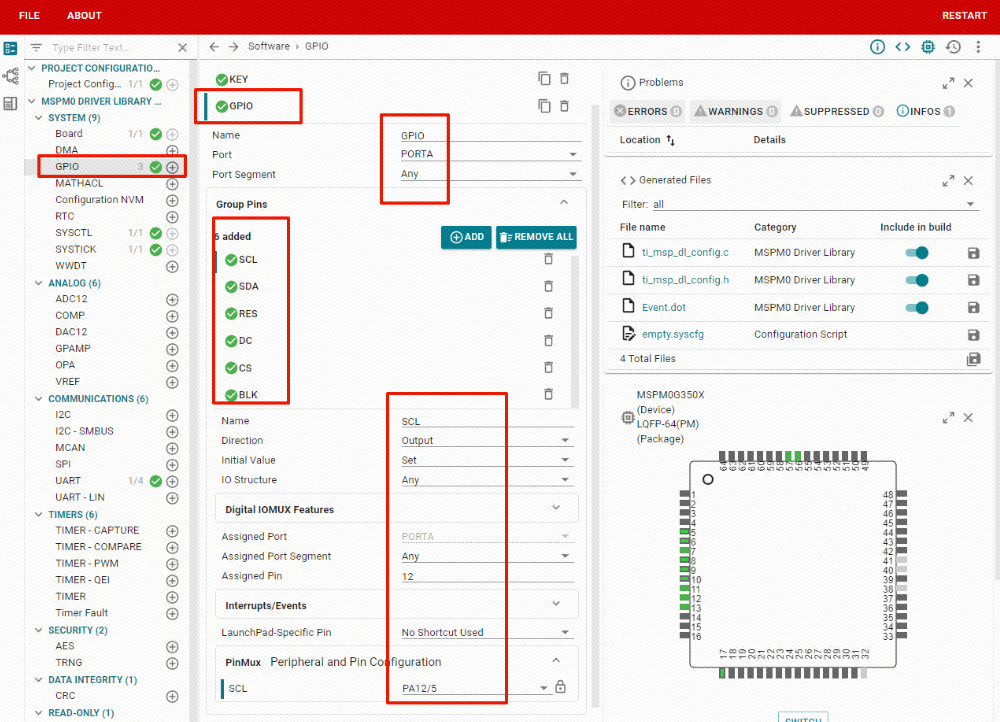Open the Port dropdown showing PORTA
1000x722 pixels.
[x=490, y=154]
